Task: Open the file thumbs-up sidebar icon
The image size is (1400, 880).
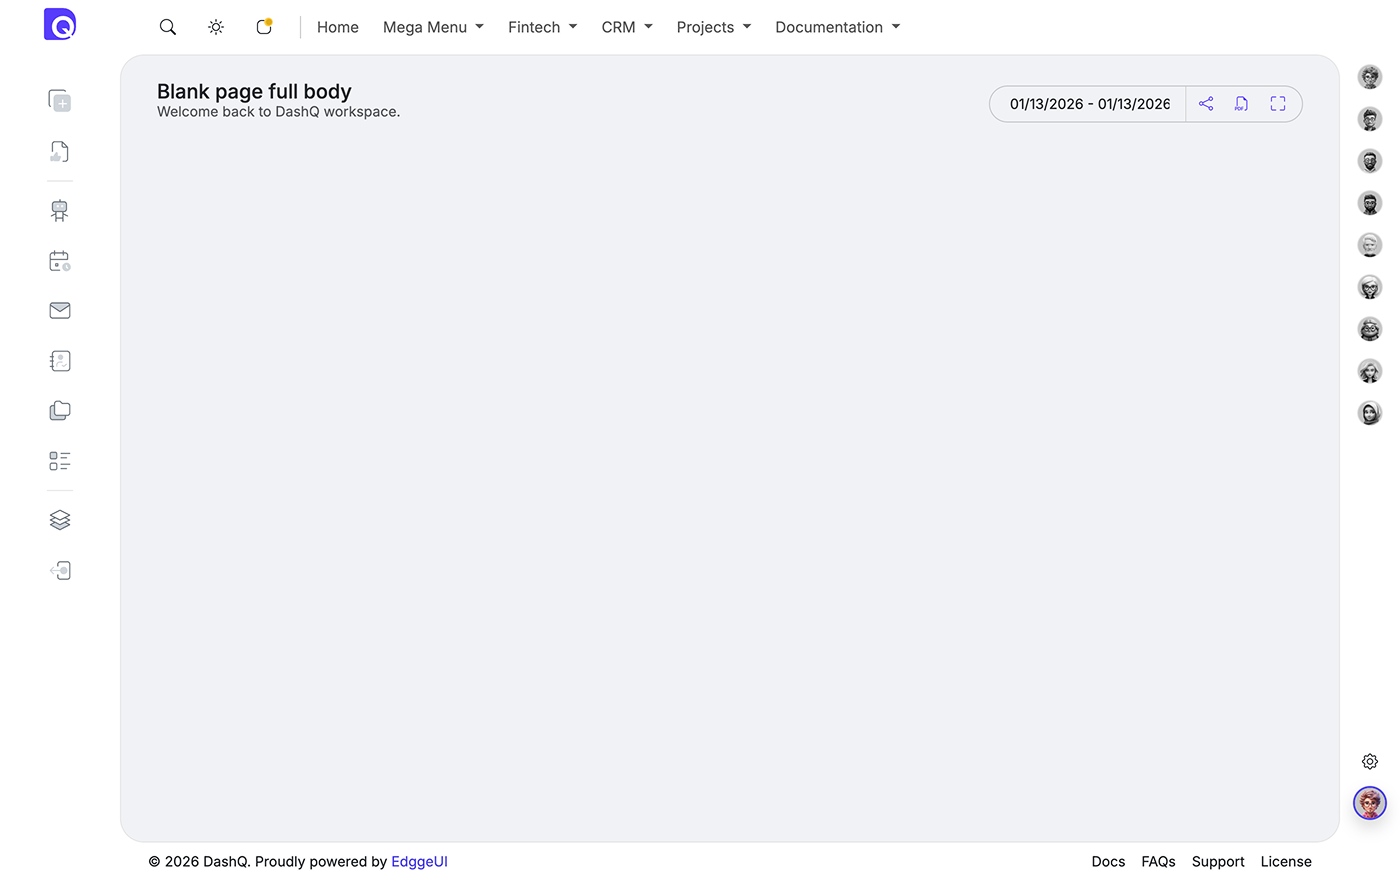Action: point(60,151)
